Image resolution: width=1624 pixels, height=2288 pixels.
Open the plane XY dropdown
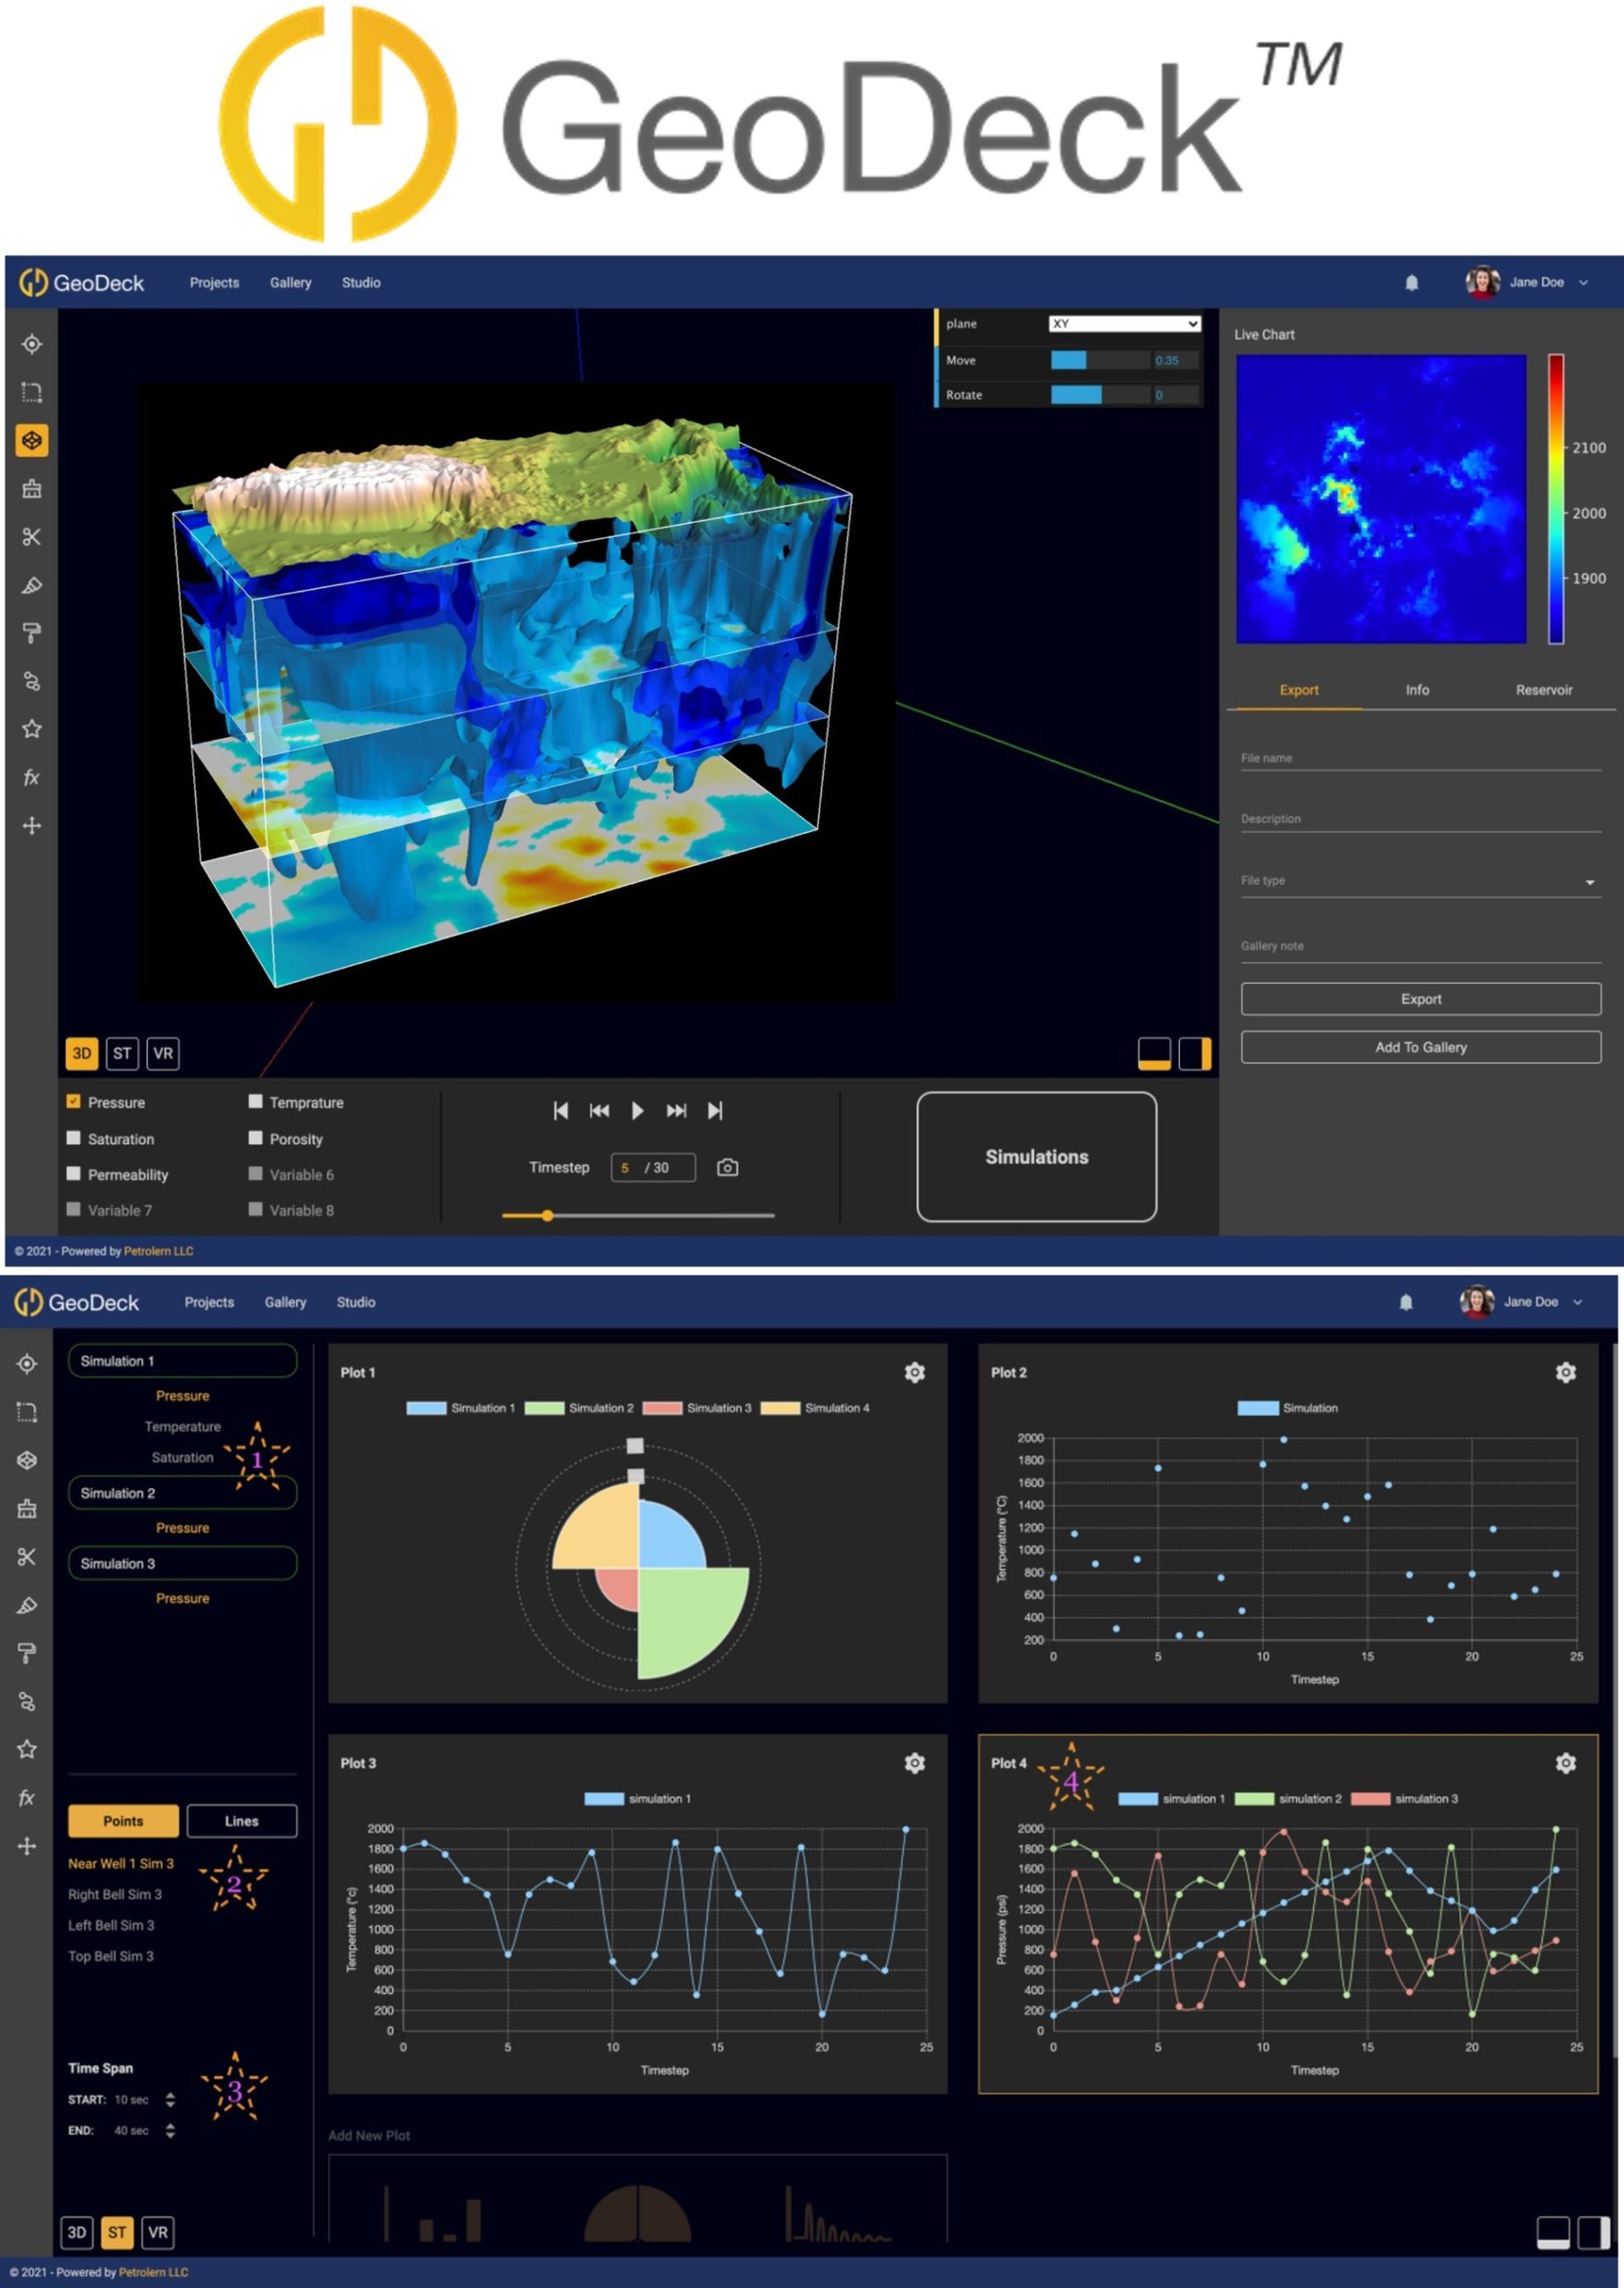click(x=1124, y=324)
